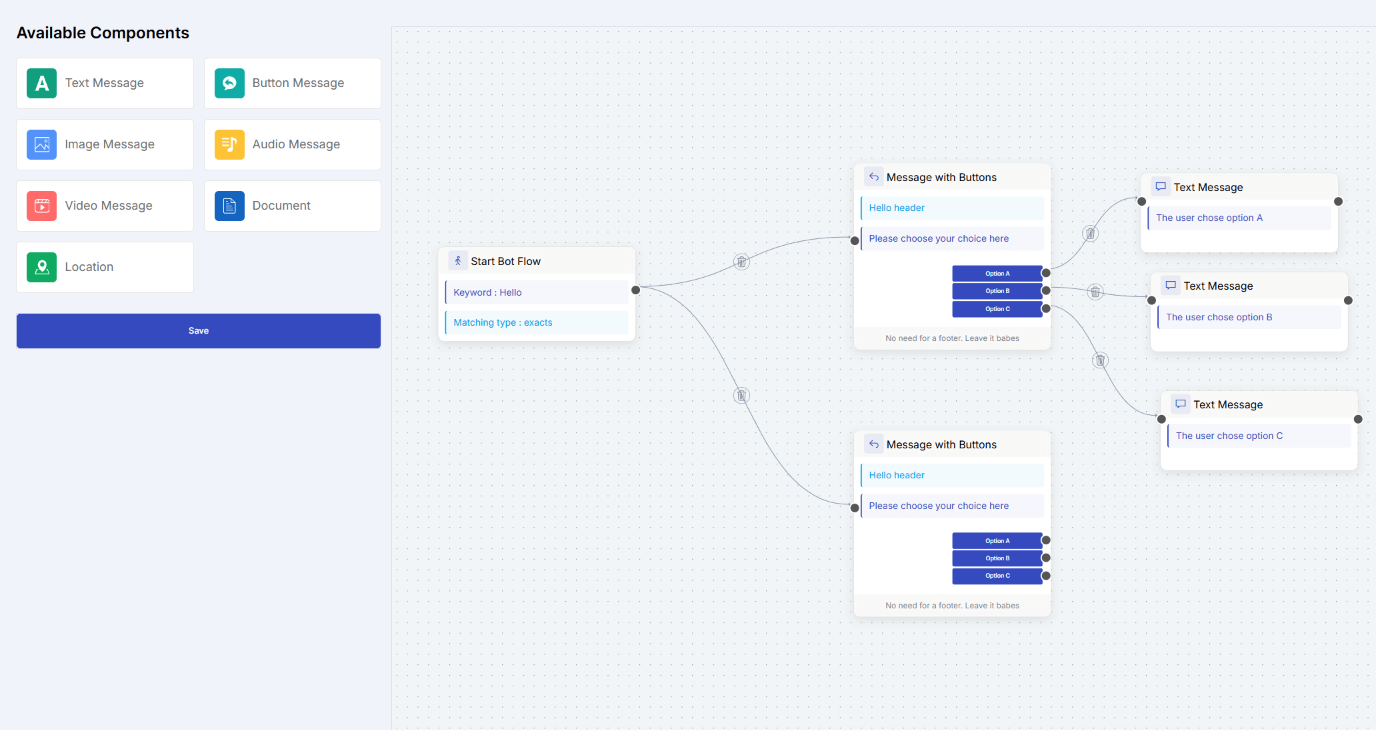Select 'Keyword : Hello' field in Start Bot Flow
Screen dimensions: 1376x730
point(537,292)
